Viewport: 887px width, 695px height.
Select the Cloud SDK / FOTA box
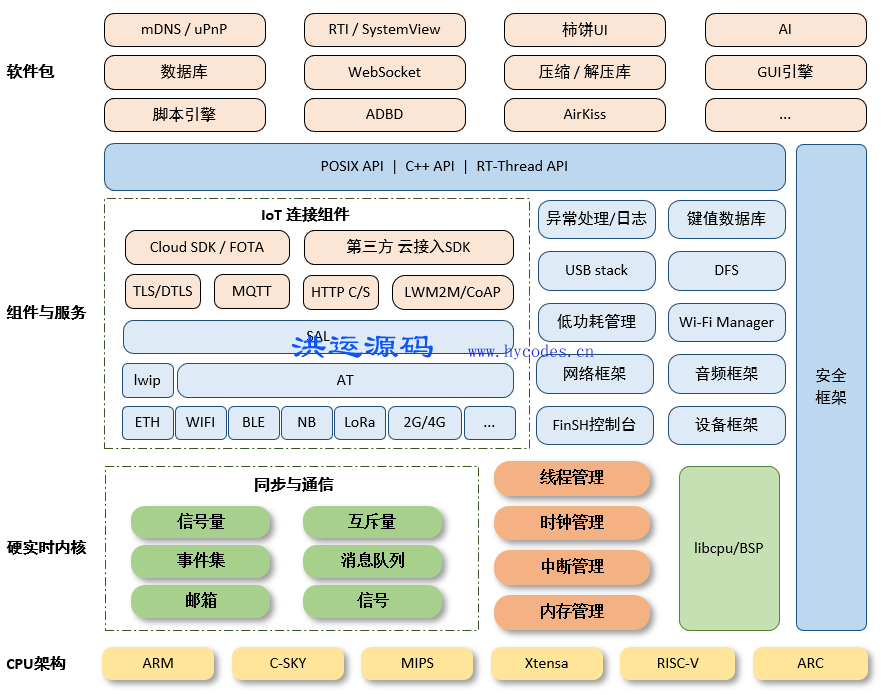207,247
